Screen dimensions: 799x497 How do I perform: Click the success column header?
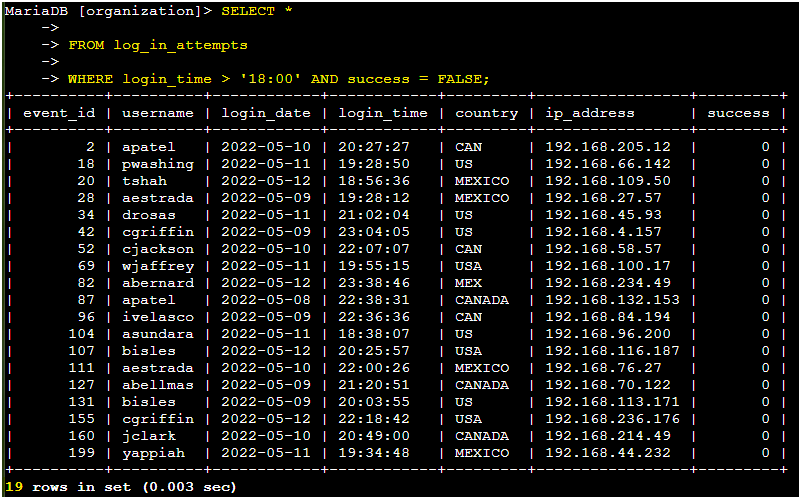tap(738, 113)
